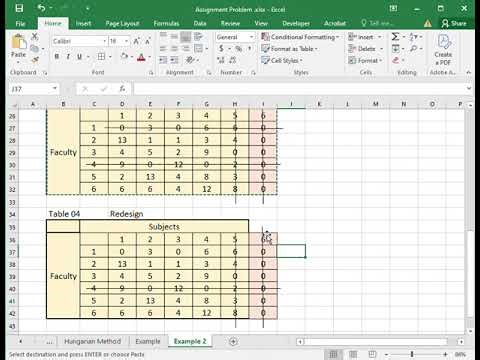
Task: Click the Borders icon
Action: pos(101,57)
